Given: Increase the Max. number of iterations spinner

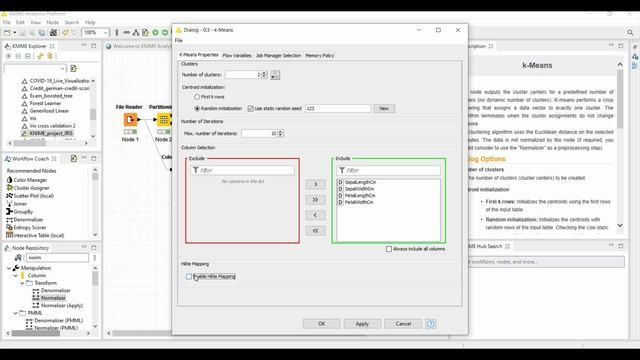Looking at the screenshot, I should click(x=280, y=131).
